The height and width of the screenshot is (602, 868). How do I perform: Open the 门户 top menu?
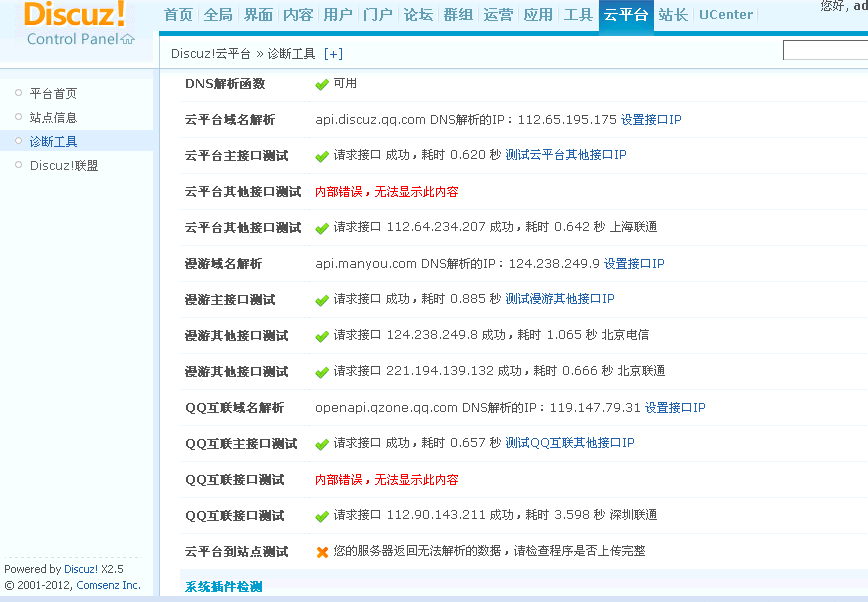click(x=378, y=15)
